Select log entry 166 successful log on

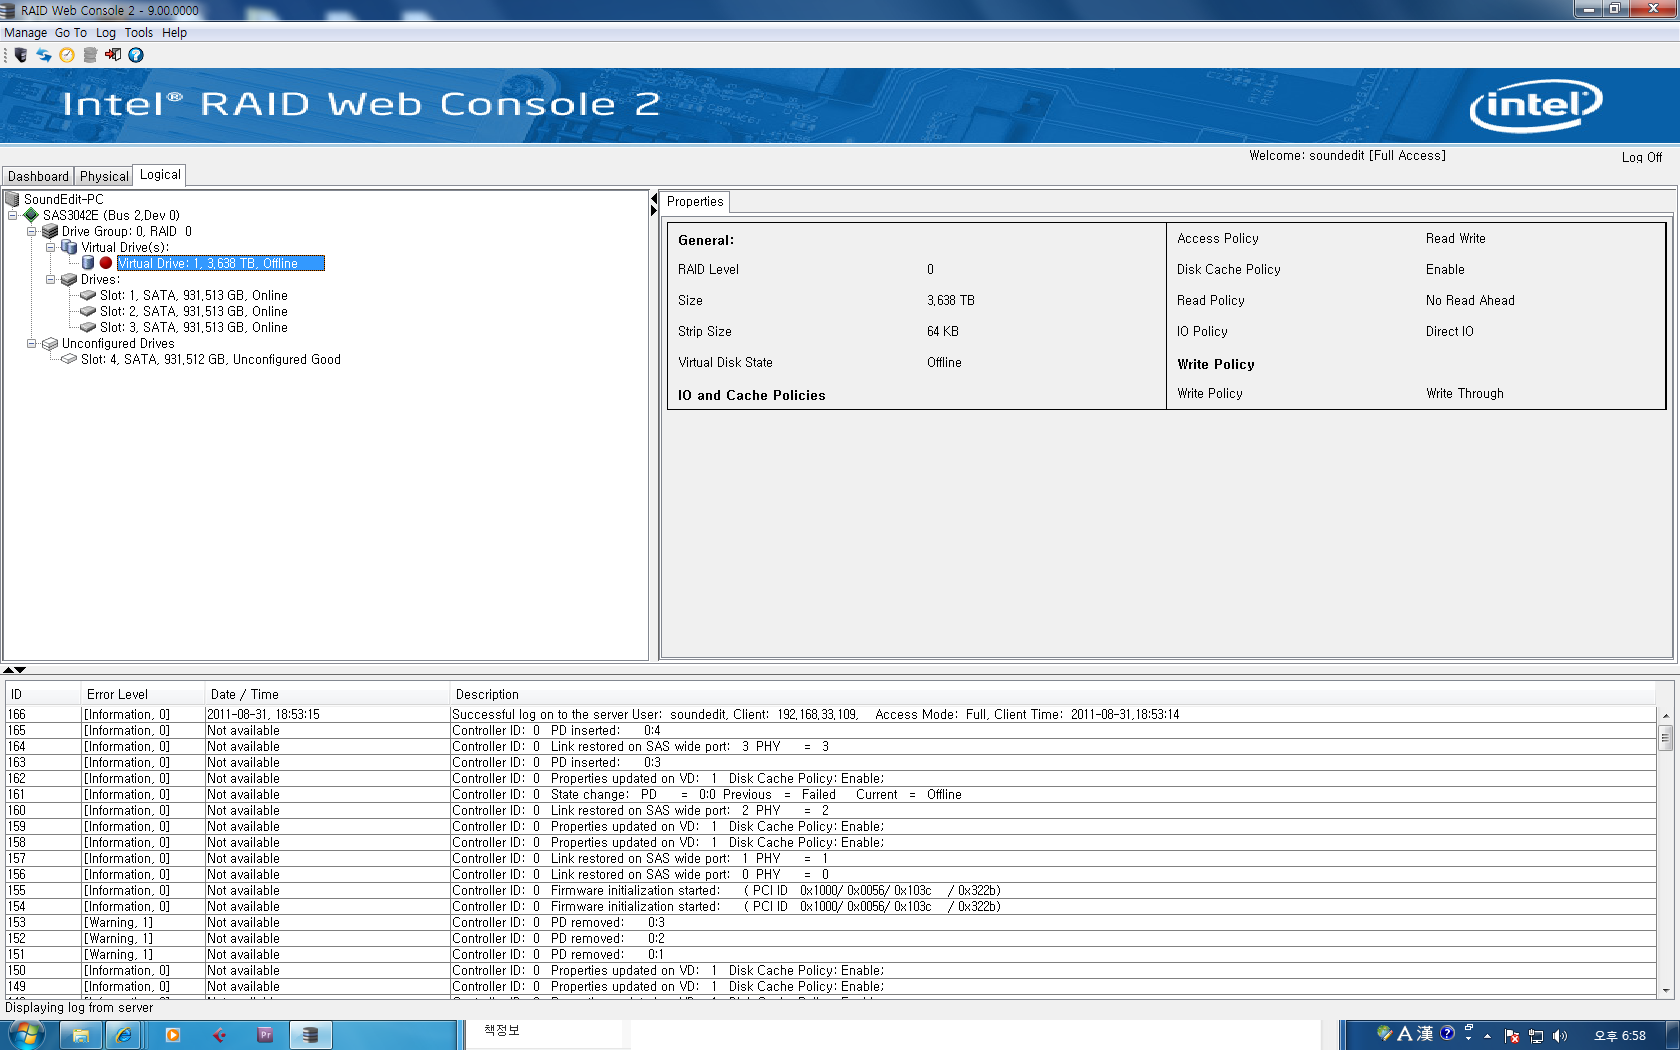coord(830,714)
